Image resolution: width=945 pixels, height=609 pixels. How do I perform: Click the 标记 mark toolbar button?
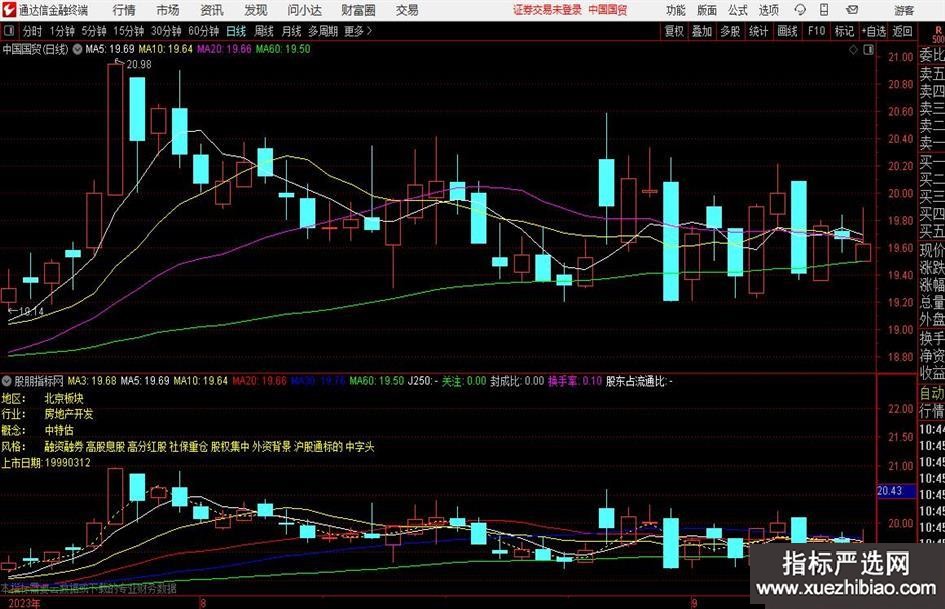click(844, 31)
